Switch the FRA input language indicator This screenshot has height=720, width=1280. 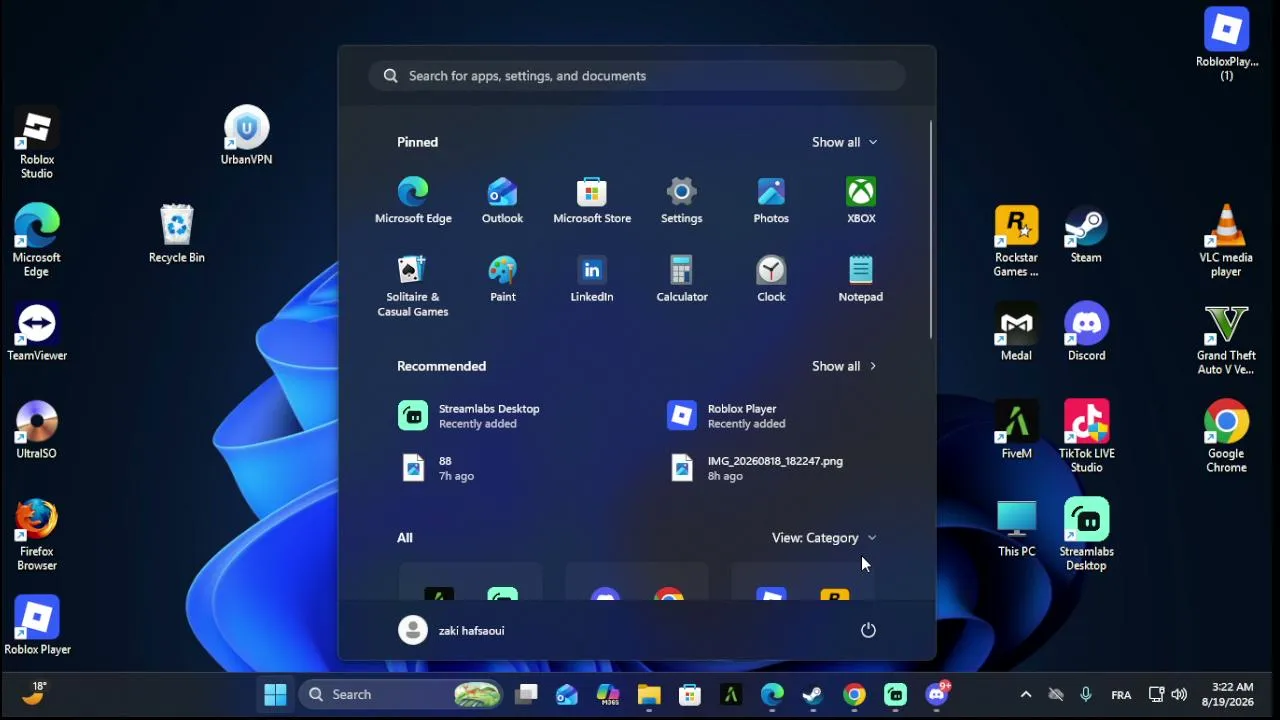tap(1121, 695)
